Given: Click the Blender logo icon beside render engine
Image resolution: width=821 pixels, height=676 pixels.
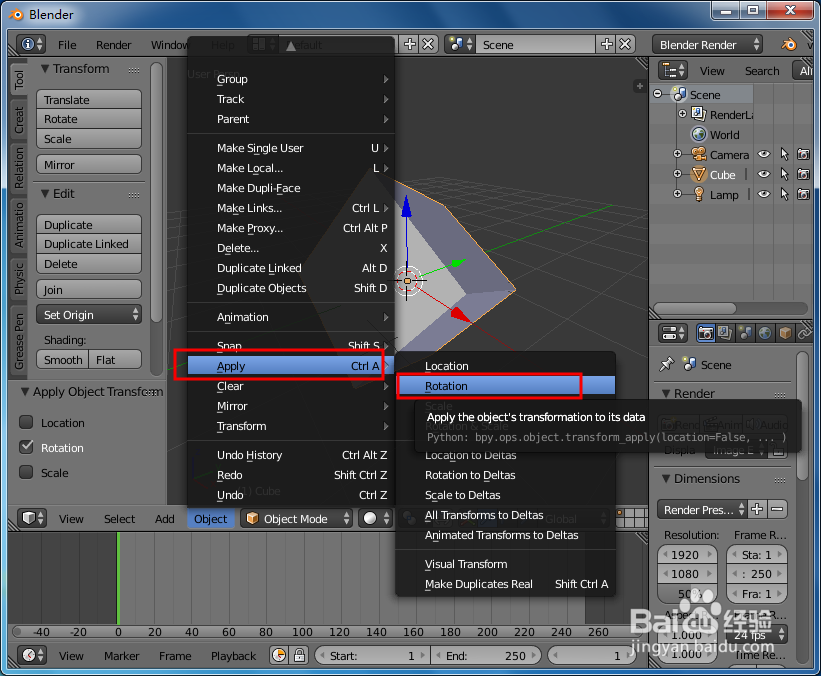Looking at the screenshot, I should (x=789, y=45).
